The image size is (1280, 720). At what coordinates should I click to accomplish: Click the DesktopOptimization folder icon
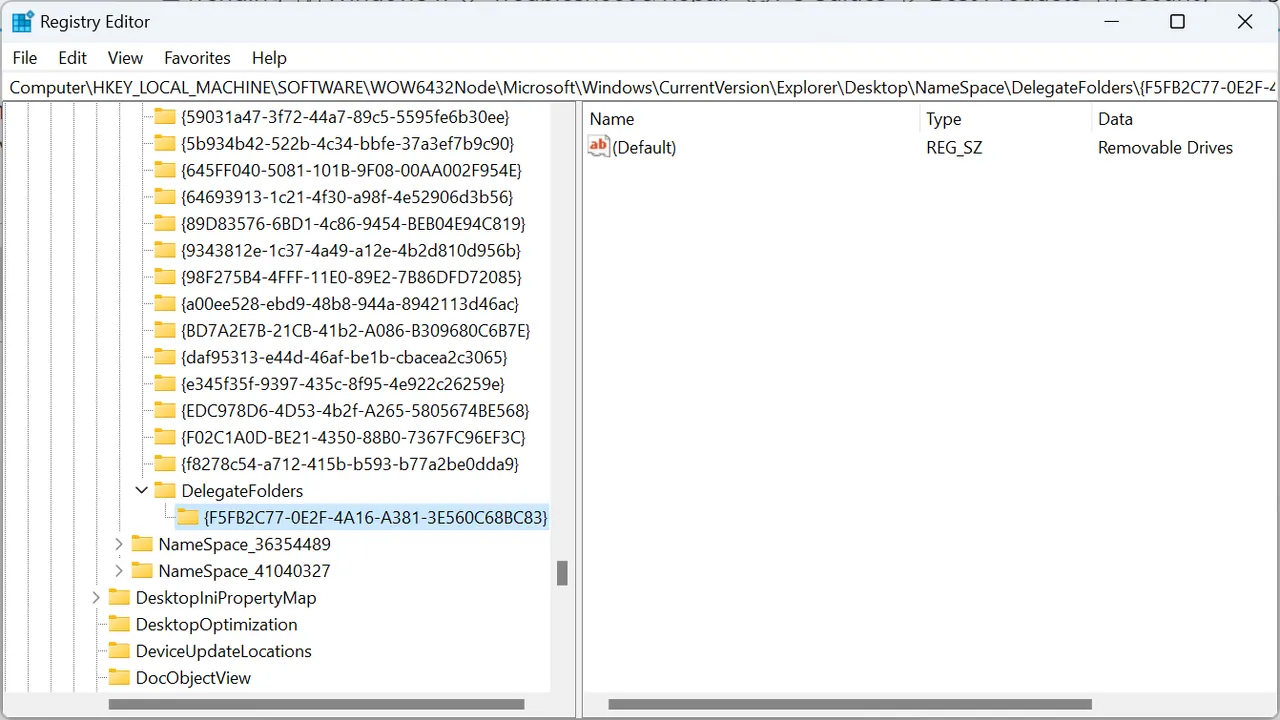119,624
